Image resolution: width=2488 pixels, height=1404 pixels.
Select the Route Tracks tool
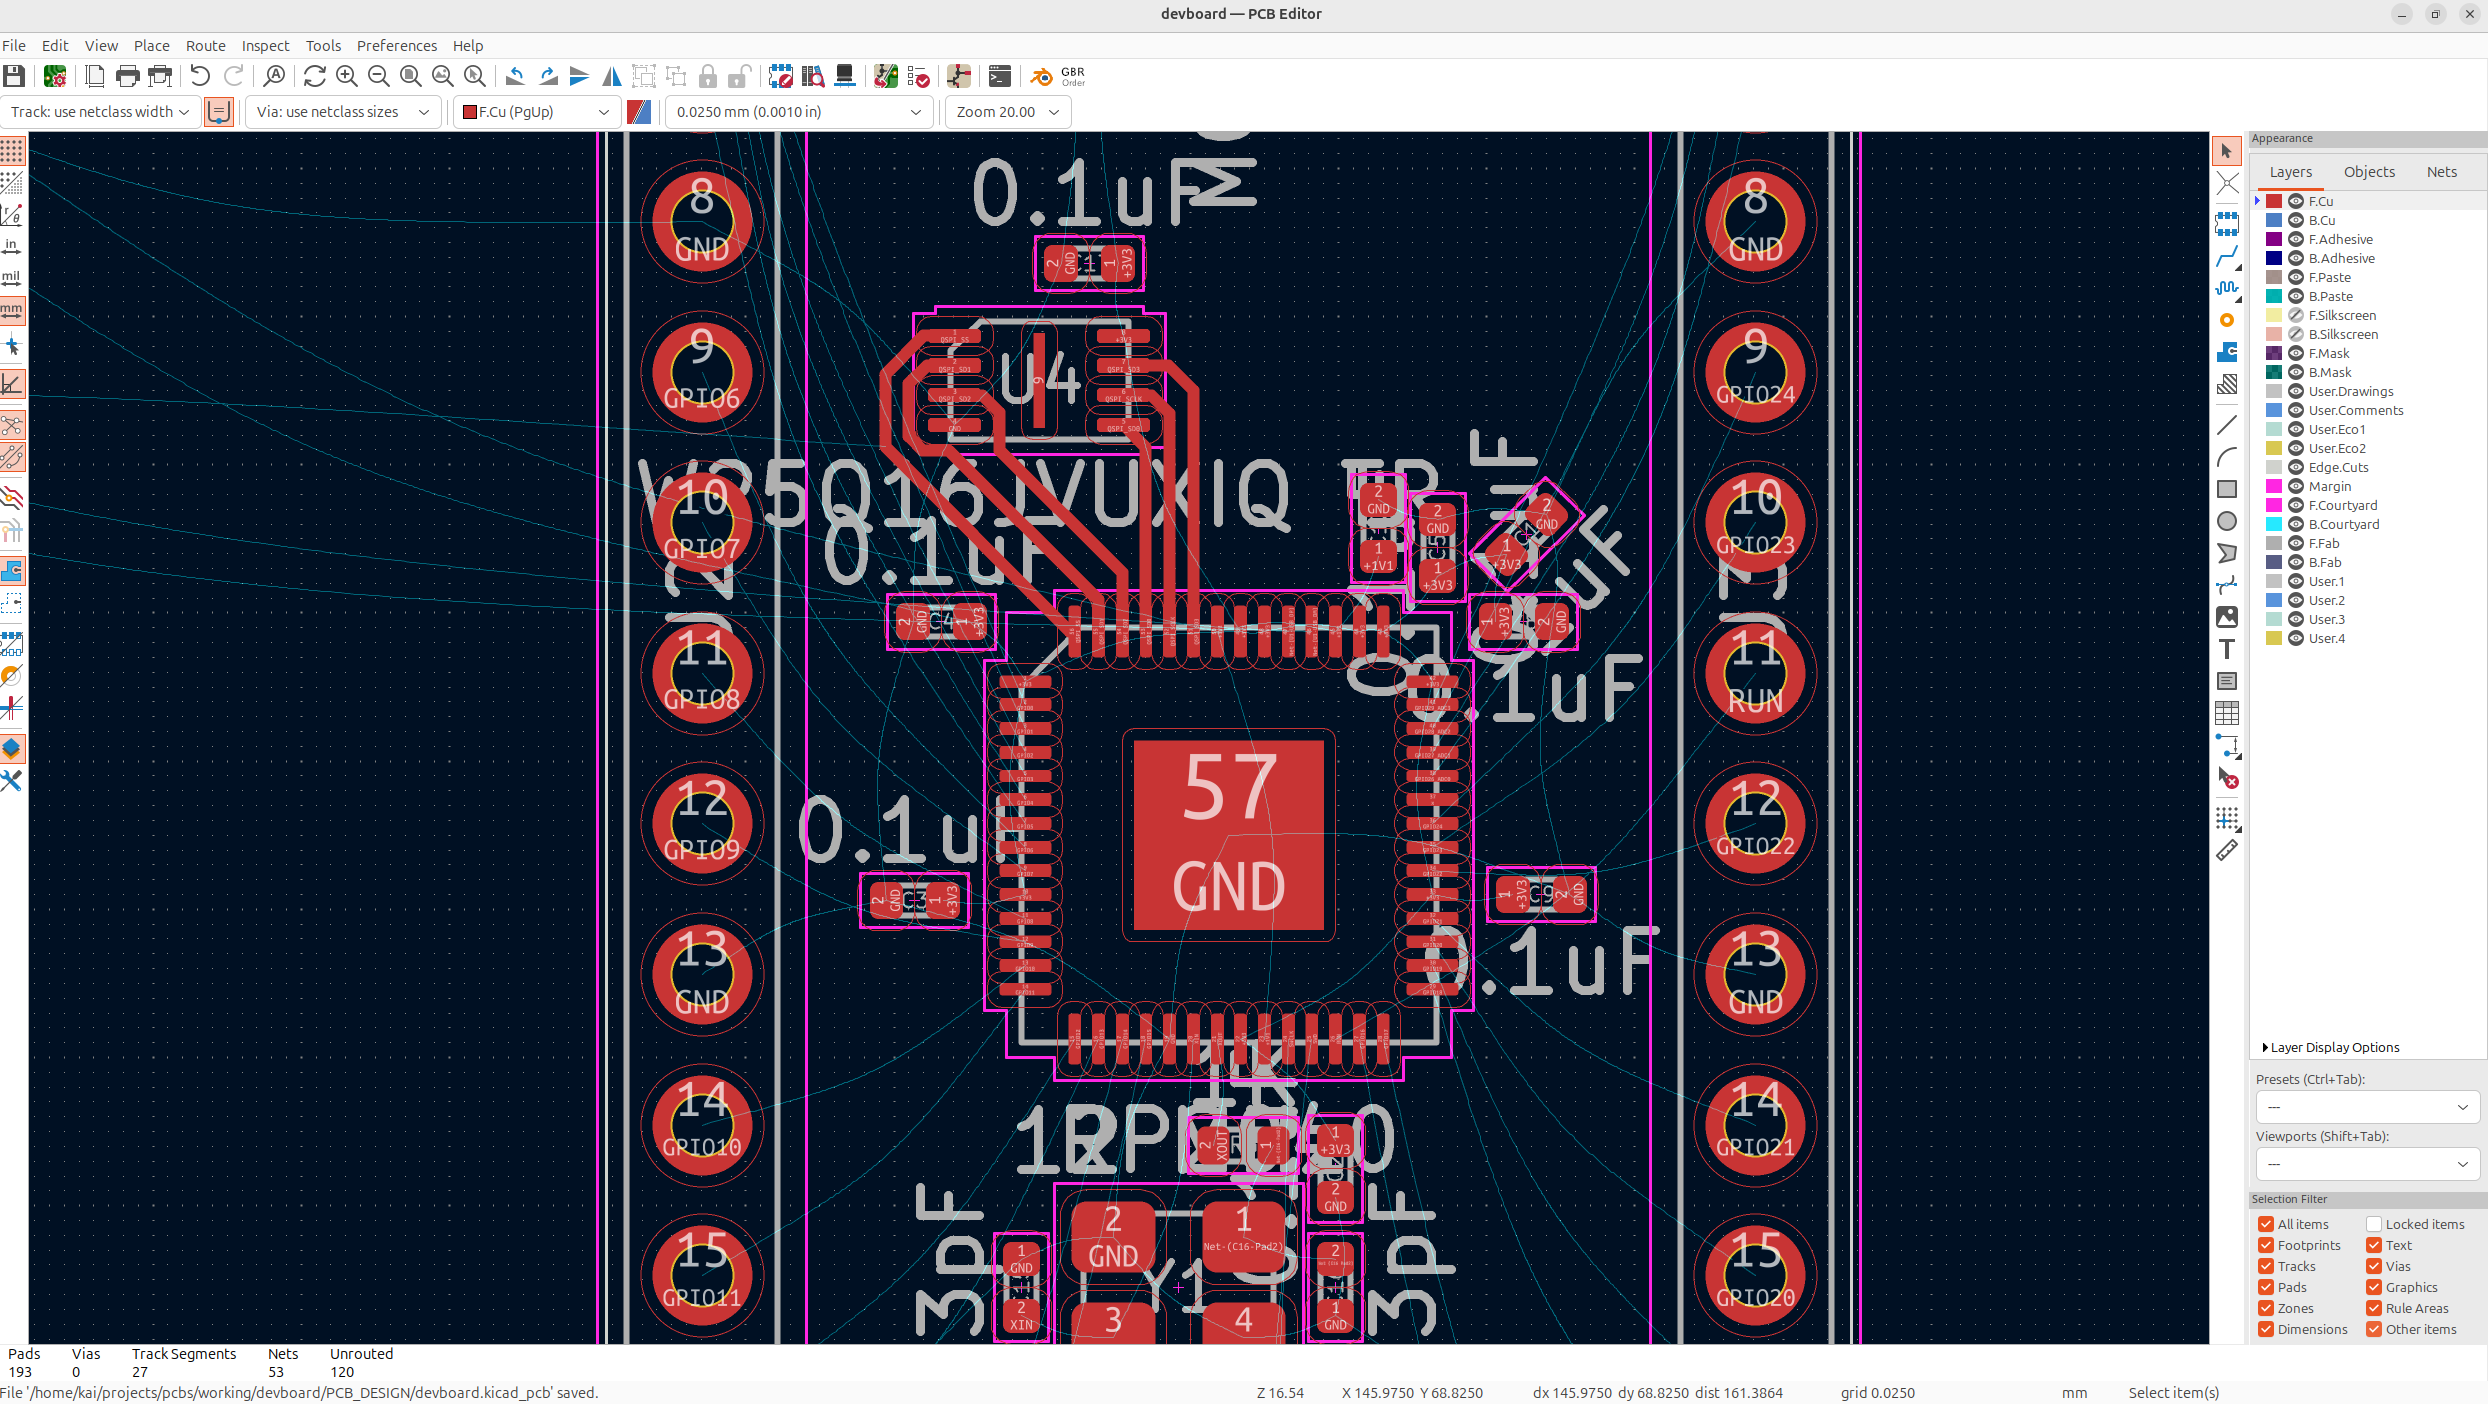coord(2226,257)
